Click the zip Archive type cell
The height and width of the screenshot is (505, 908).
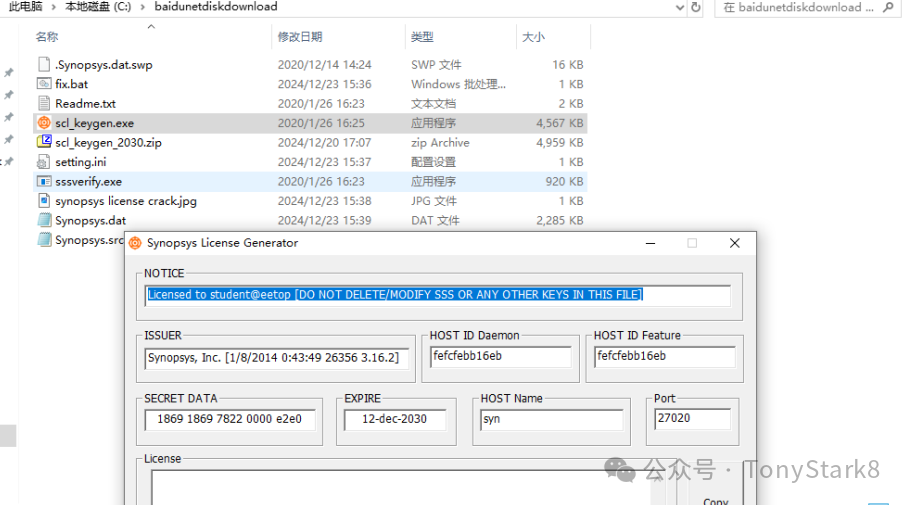[440, 142]
